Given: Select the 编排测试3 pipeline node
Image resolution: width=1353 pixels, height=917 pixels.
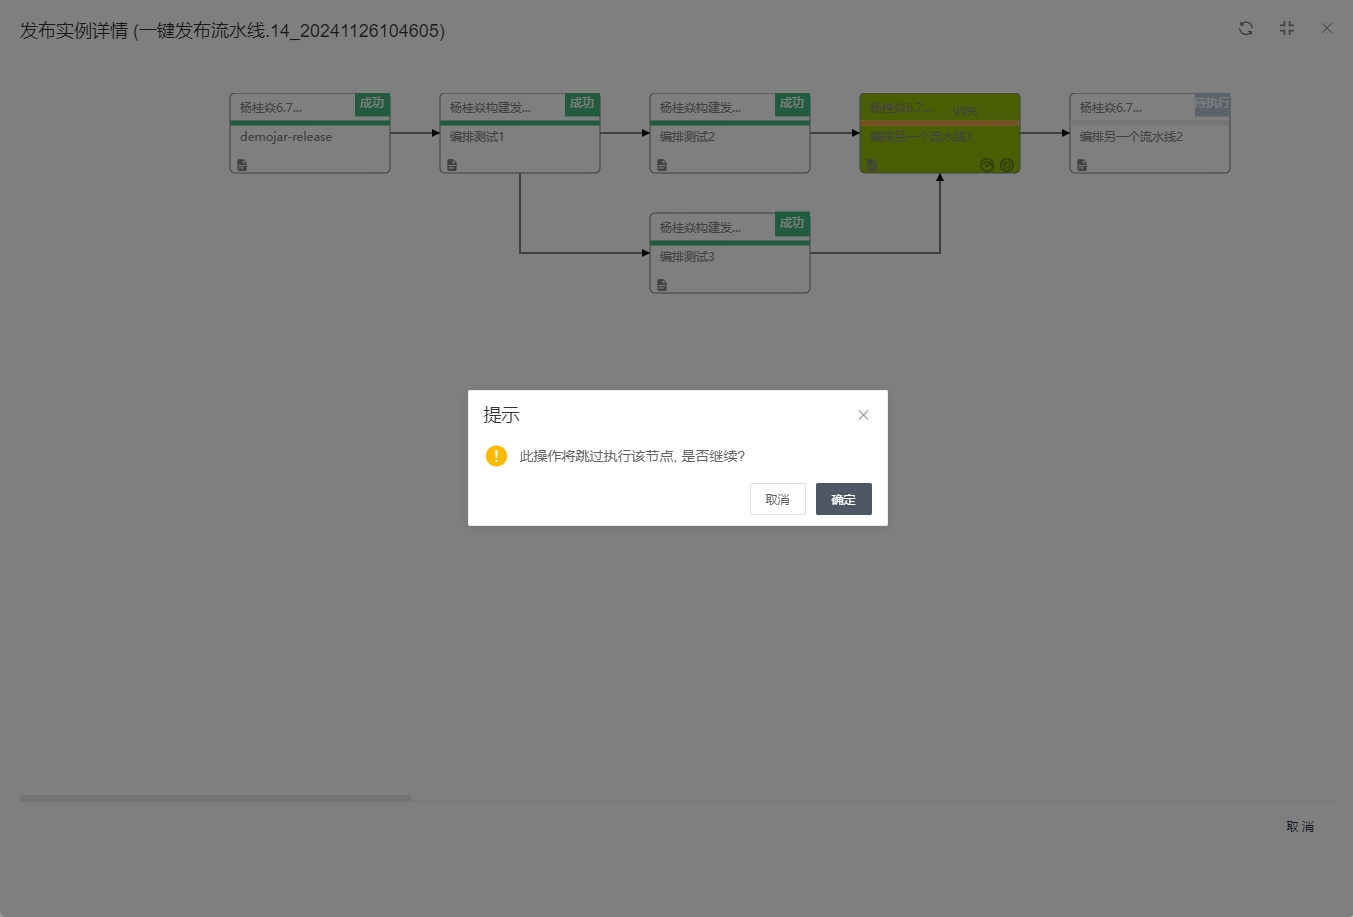Looking at the screenshot, I should click(x=729, y=258).
